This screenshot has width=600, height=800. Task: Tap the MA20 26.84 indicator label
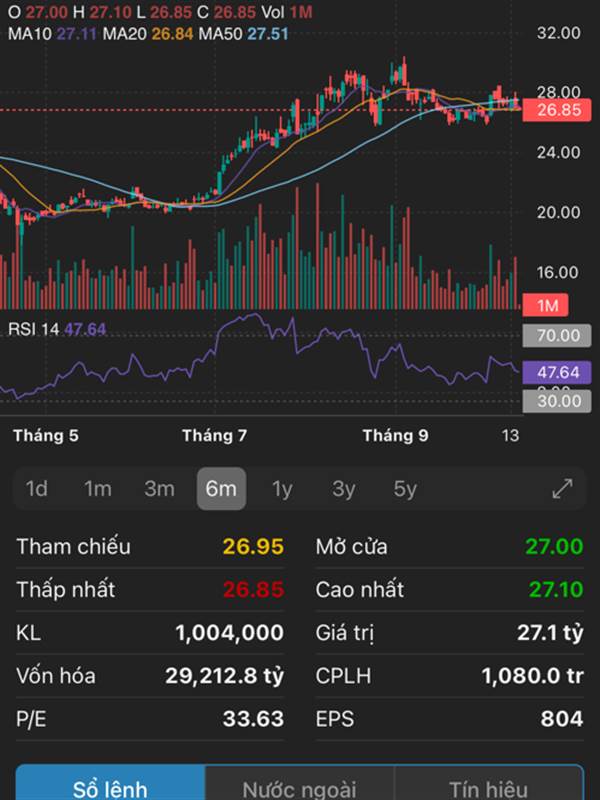click(148, 34)
